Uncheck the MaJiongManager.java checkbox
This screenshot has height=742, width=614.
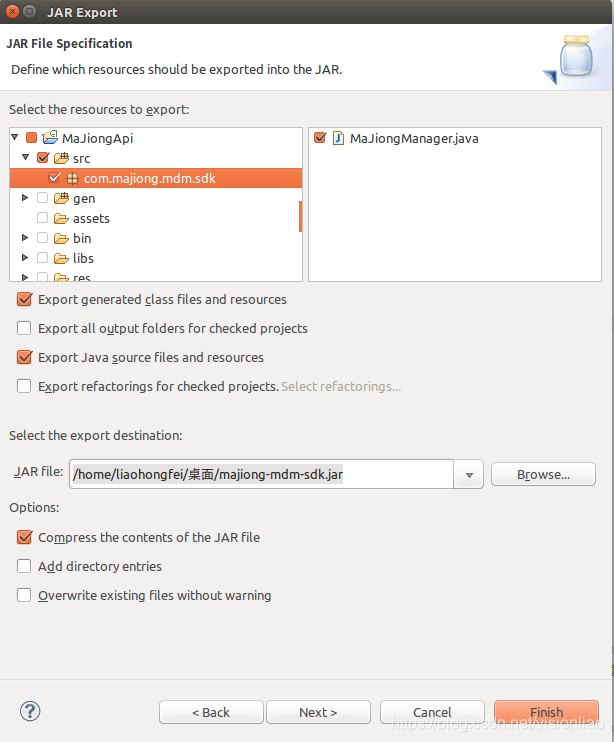tap(320, 138)
